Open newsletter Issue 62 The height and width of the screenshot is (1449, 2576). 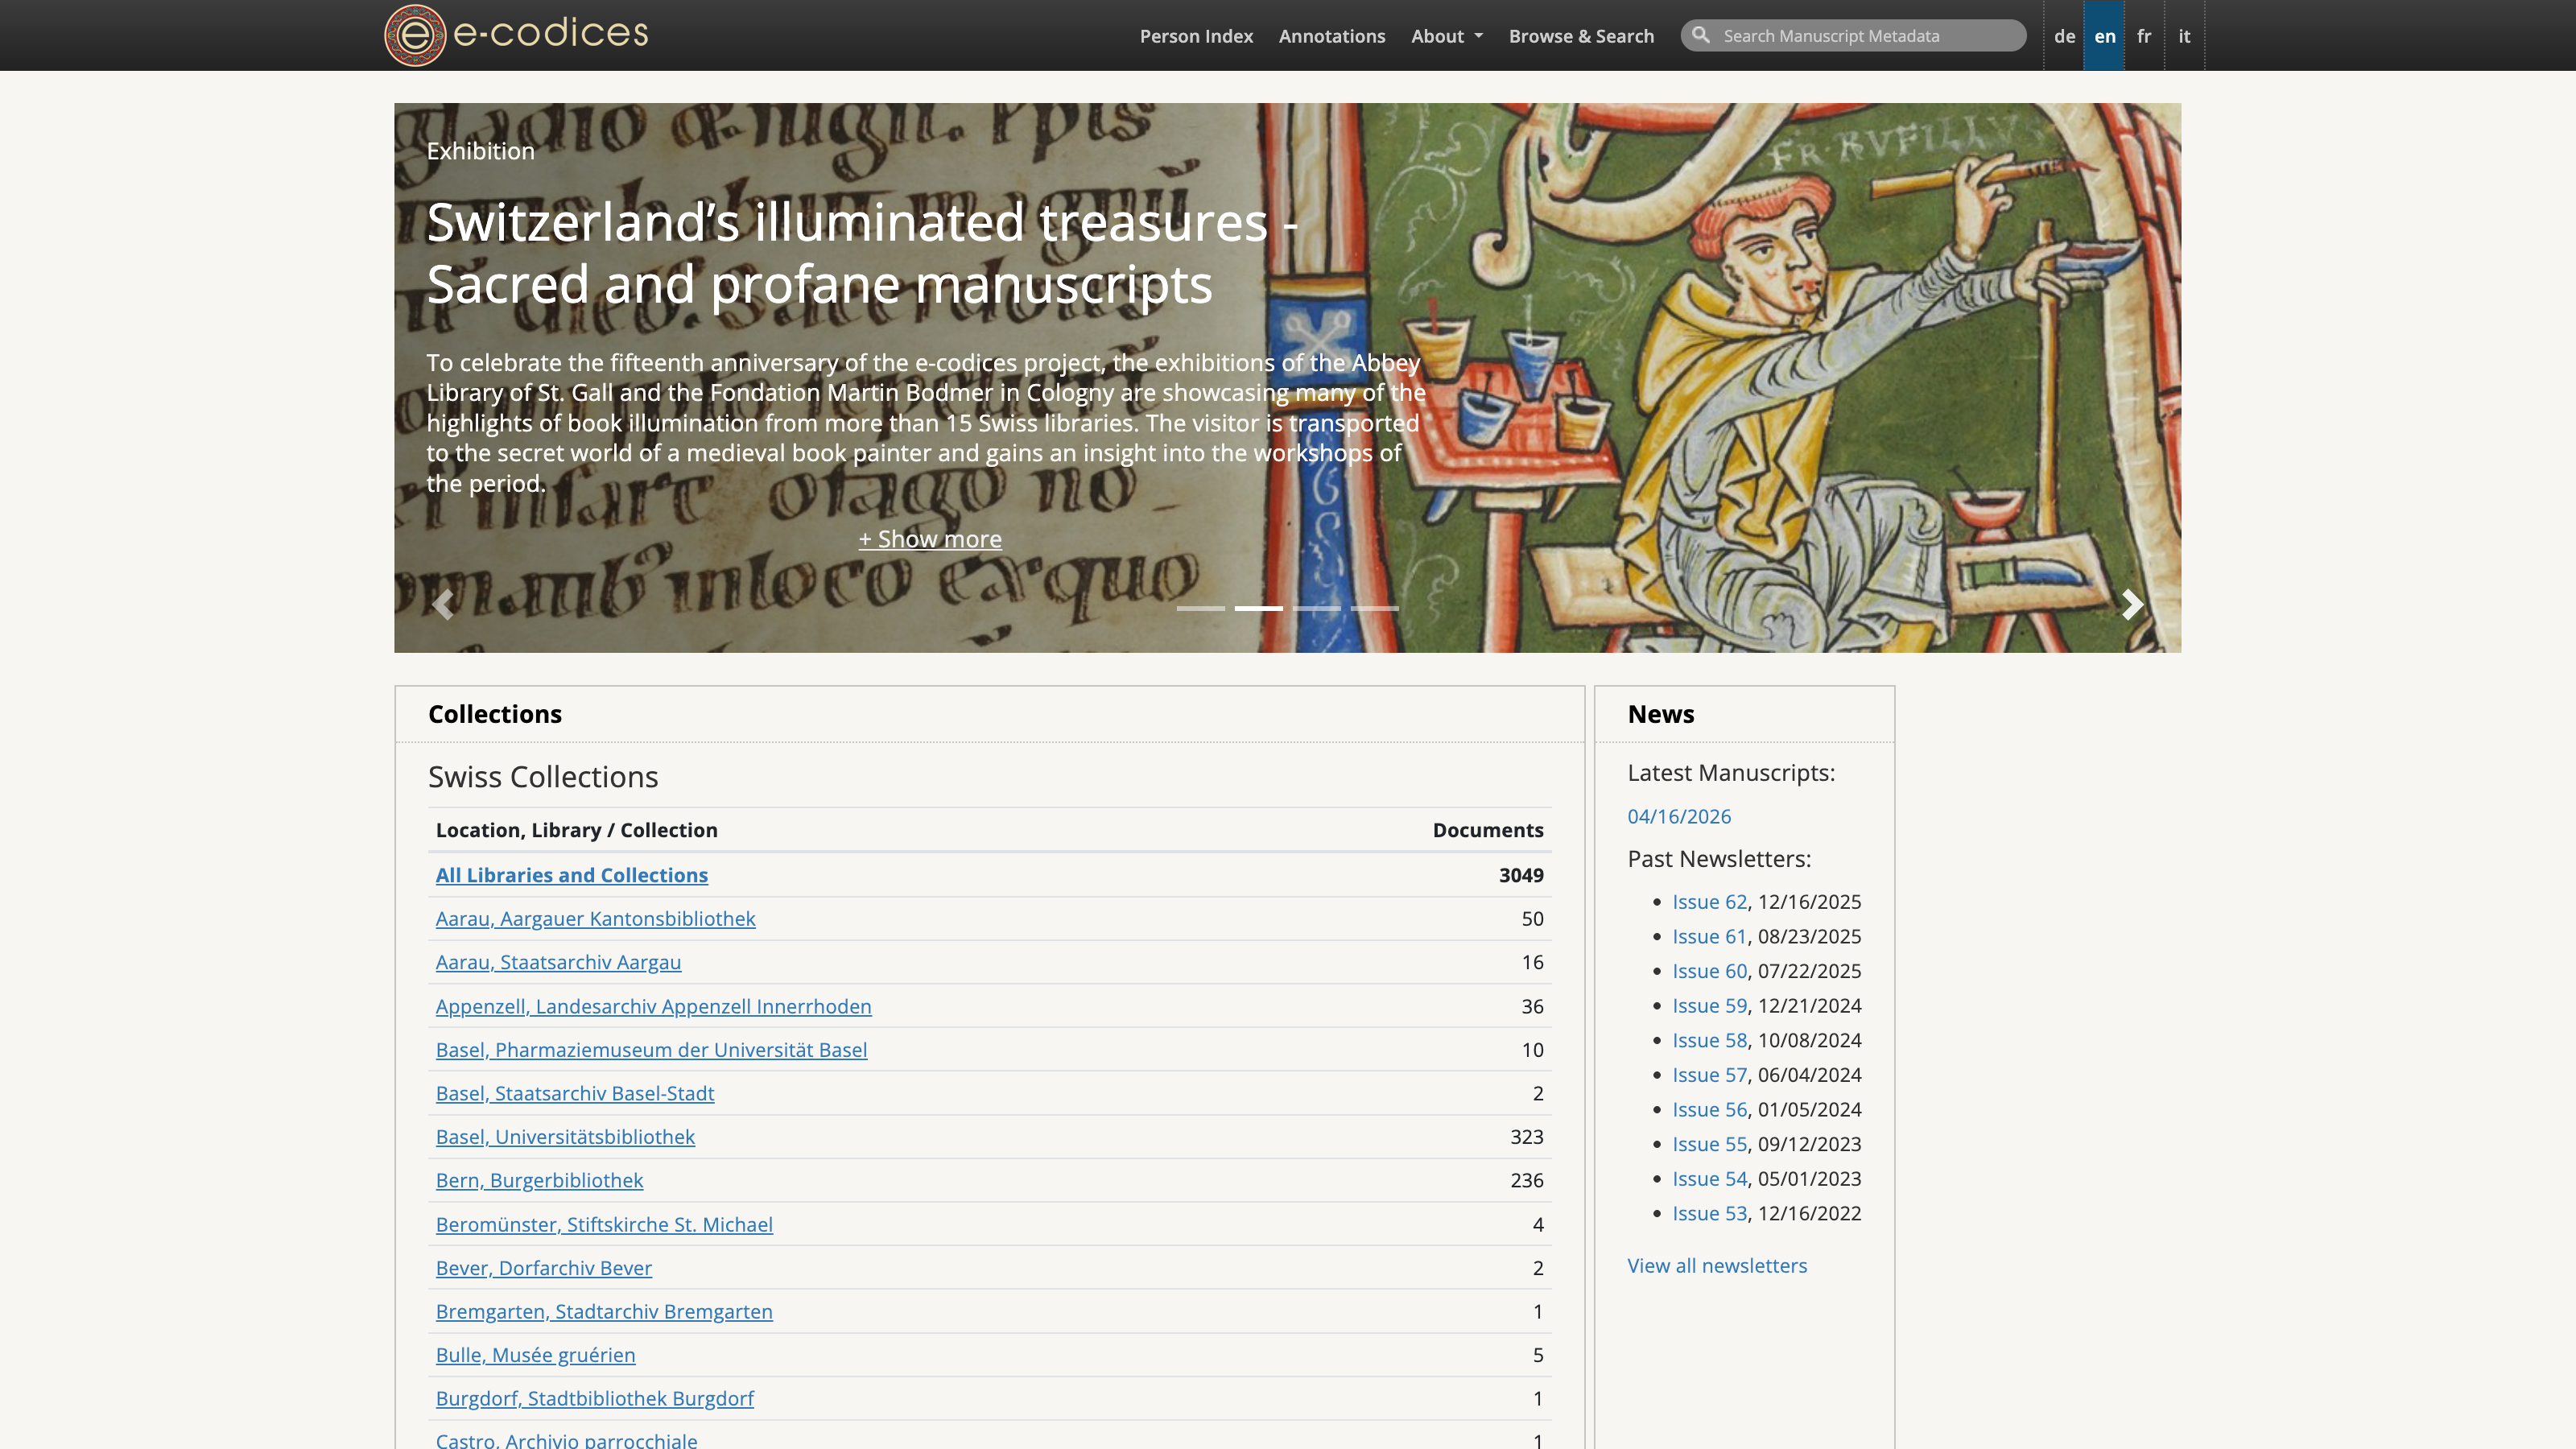click(x=1709, y=901)
